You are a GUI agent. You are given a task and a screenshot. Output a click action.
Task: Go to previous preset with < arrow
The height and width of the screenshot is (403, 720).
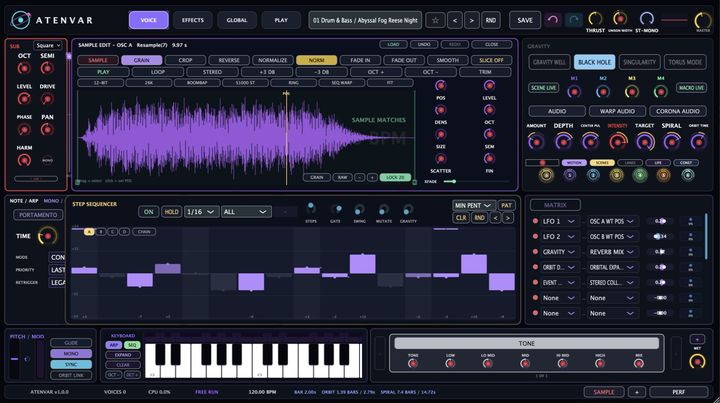click(x=455, y=20)
